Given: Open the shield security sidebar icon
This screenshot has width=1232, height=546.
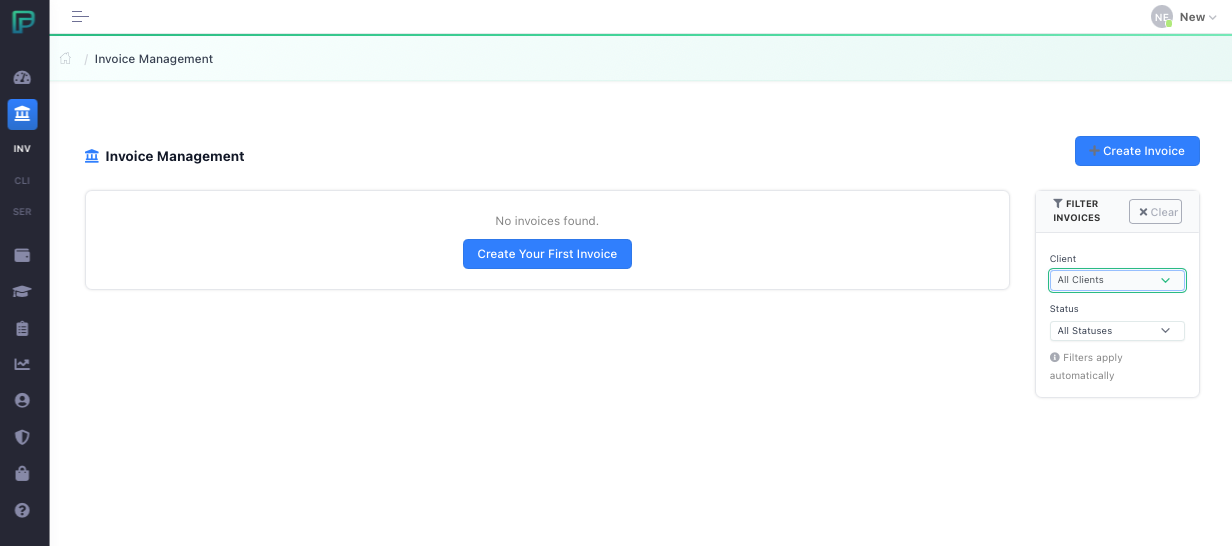Looking at the screenshot, I should tap(22, 437).
